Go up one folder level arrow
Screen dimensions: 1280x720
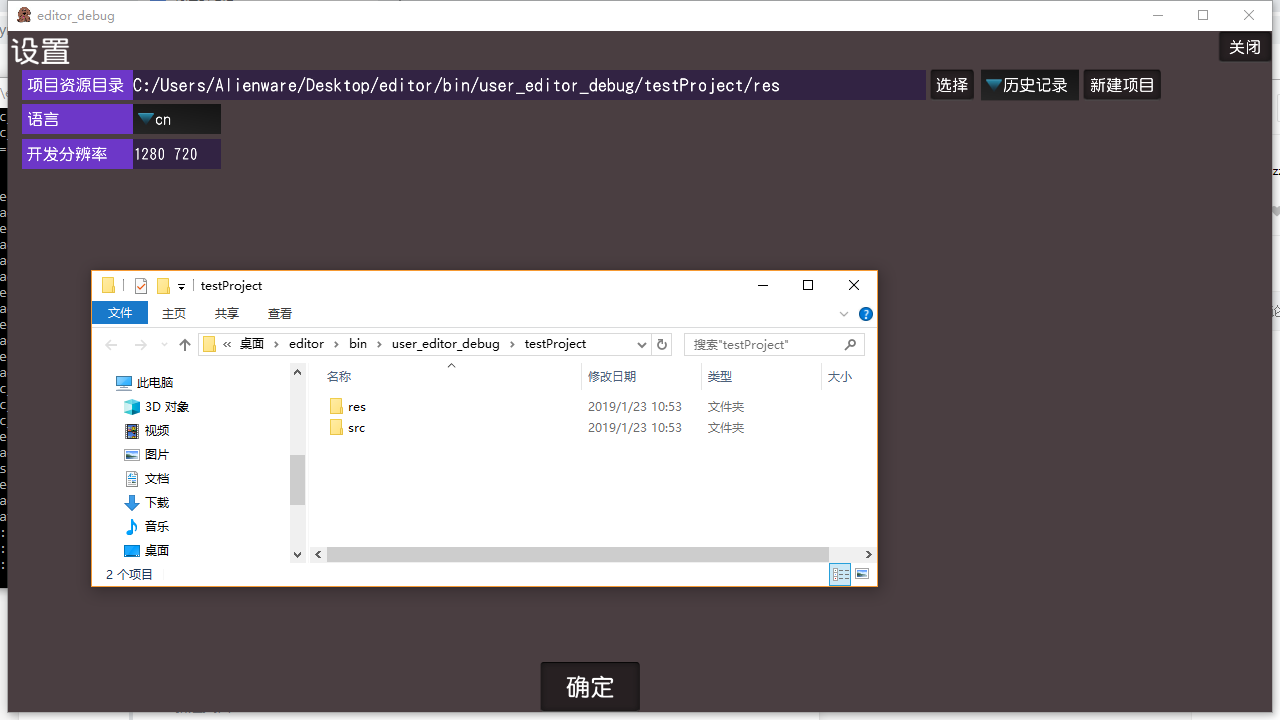pos(185,344)
